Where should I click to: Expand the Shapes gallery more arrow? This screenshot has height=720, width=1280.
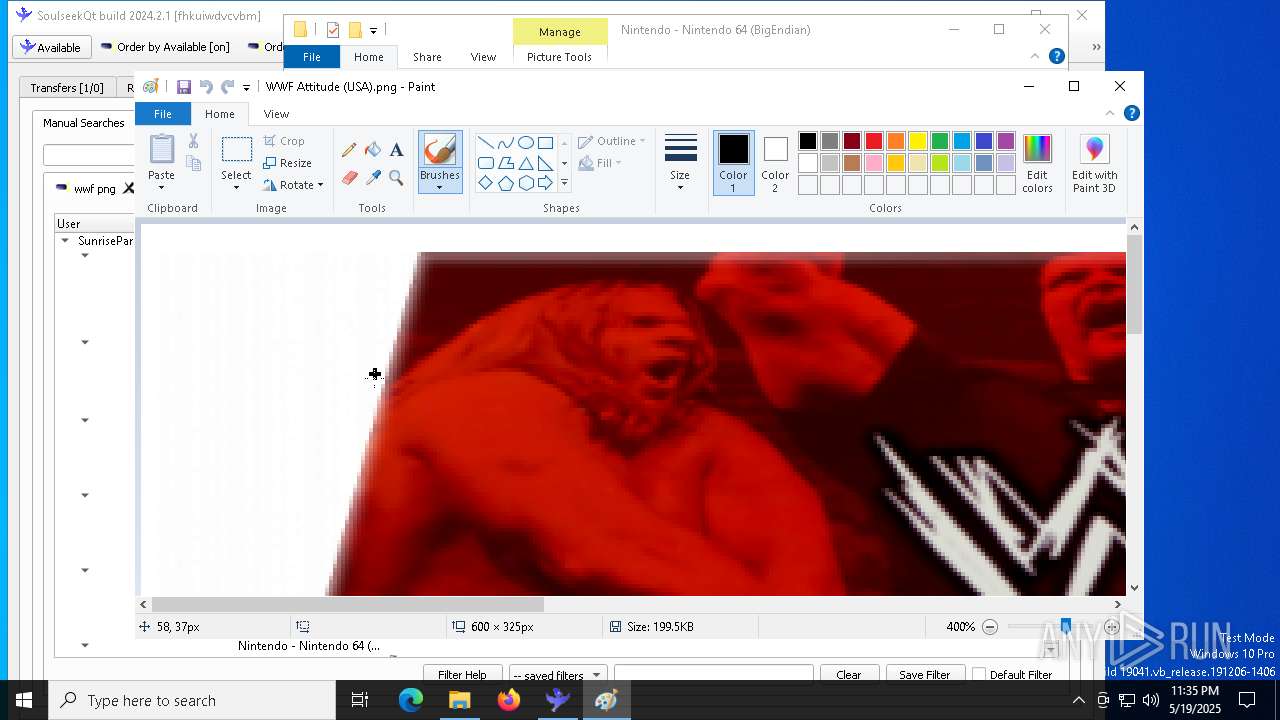[x=564, y=183]
